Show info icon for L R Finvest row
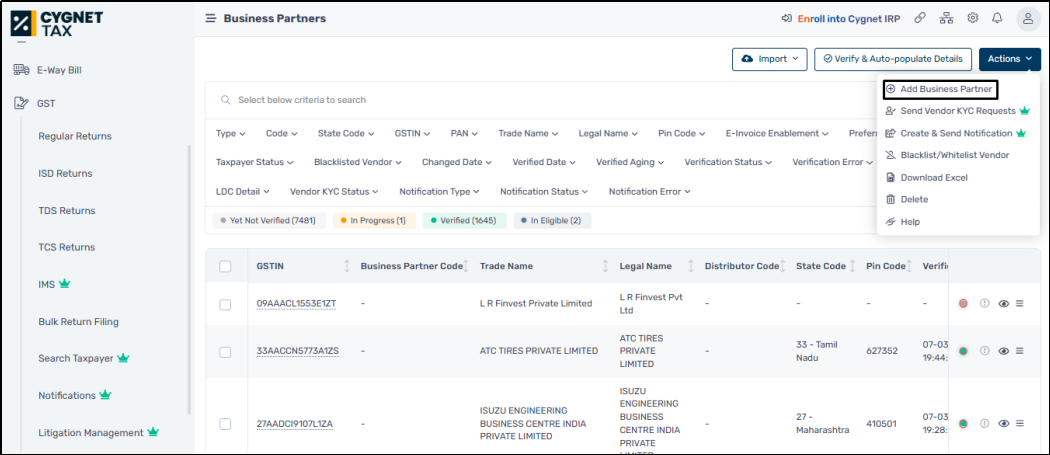1050x455 pixels. (984, 304)
